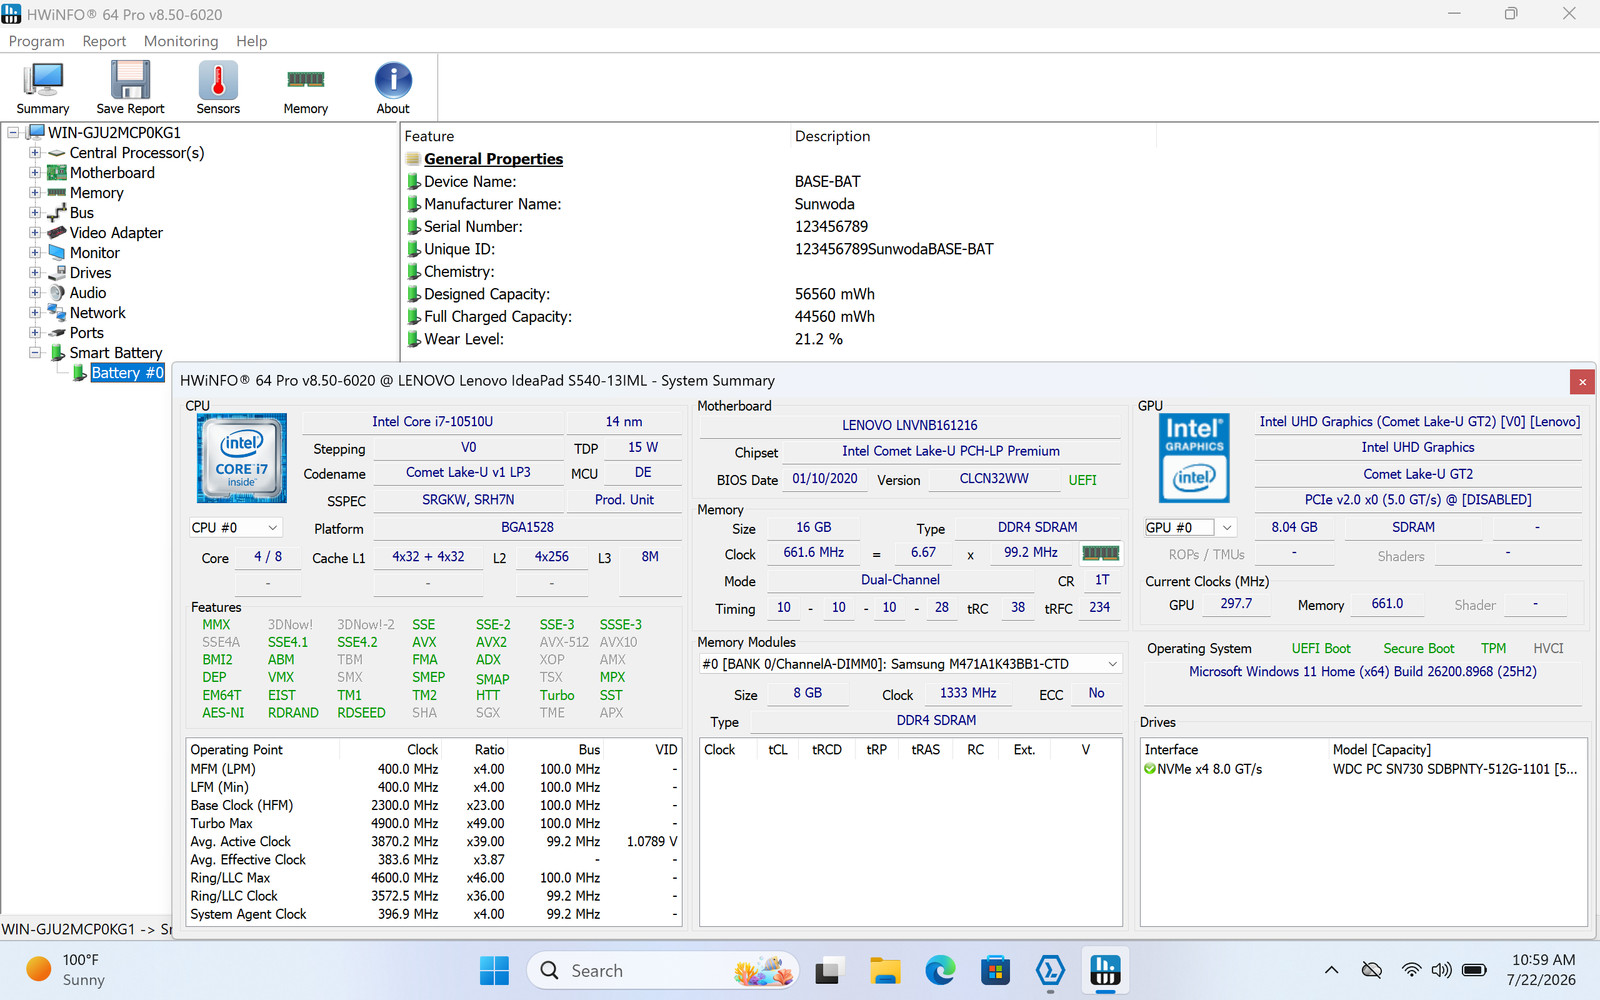Open Microsoft Store from taskbar
This screenshot has height=1000, width=1600.
(995, 970)
